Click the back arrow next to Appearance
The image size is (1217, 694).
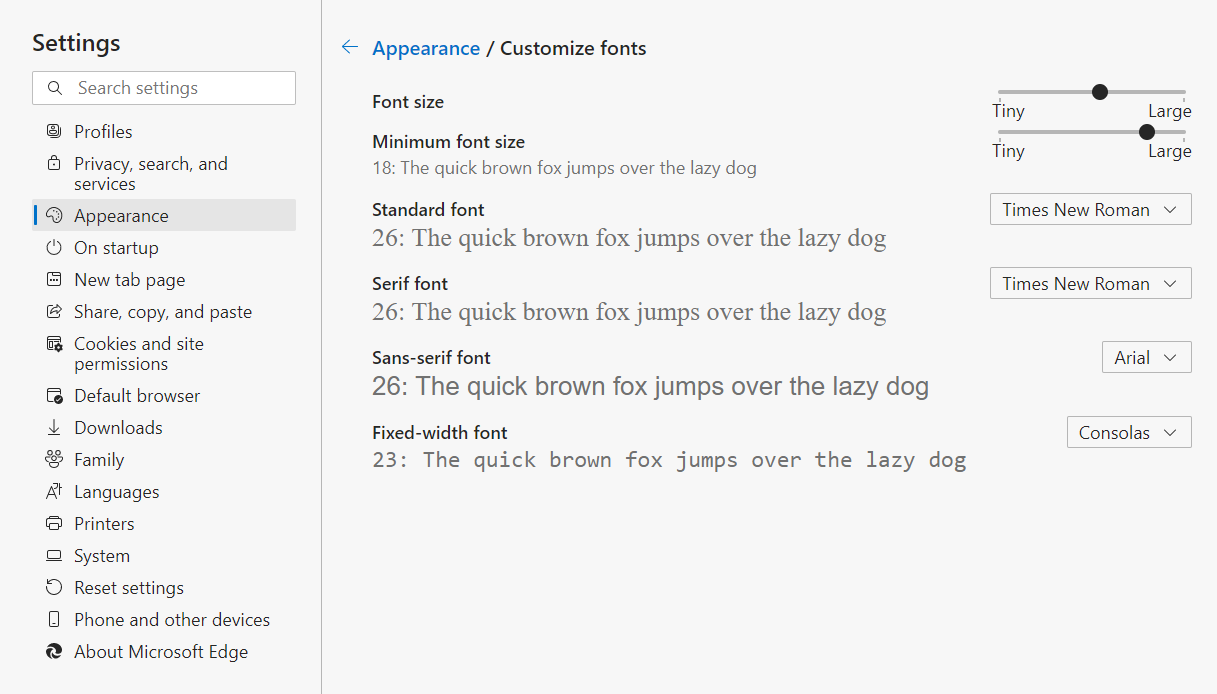[349, 47]
